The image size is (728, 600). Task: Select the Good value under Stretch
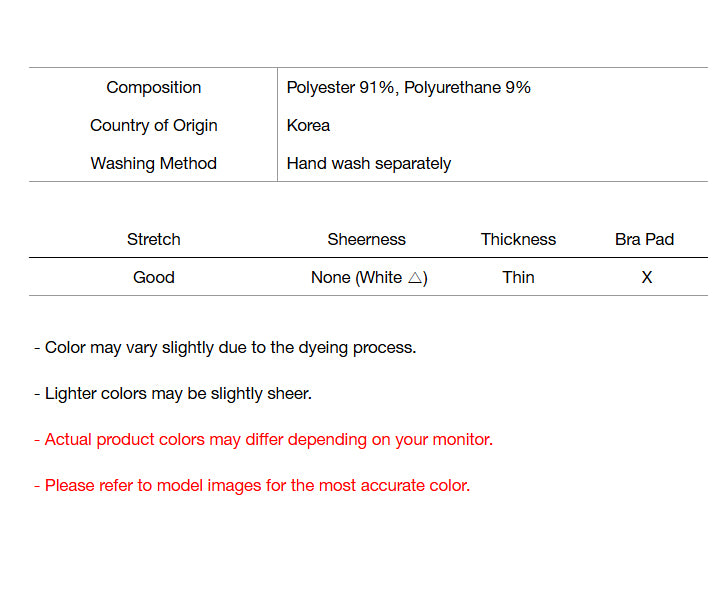(153, 278)
